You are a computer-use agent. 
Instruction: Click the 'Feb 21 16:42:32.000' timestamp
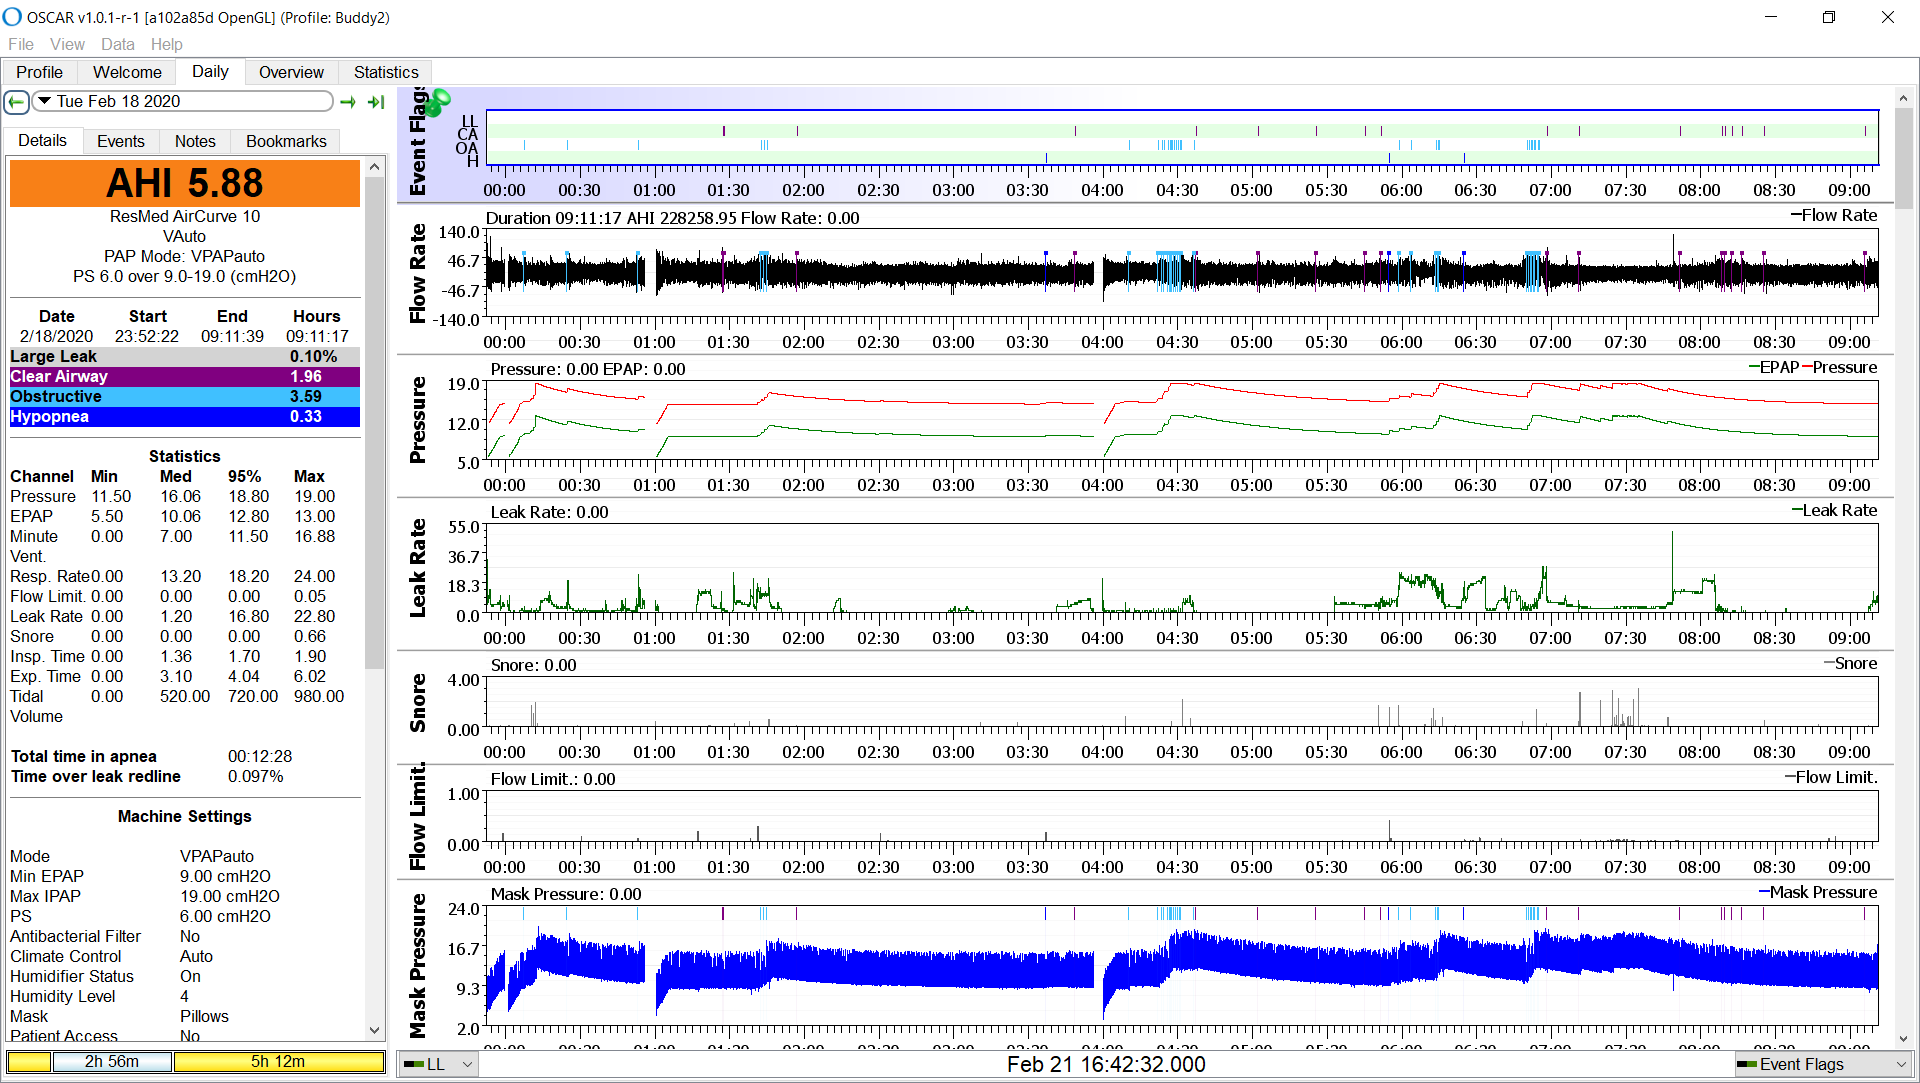[x=1106, y=1064]
